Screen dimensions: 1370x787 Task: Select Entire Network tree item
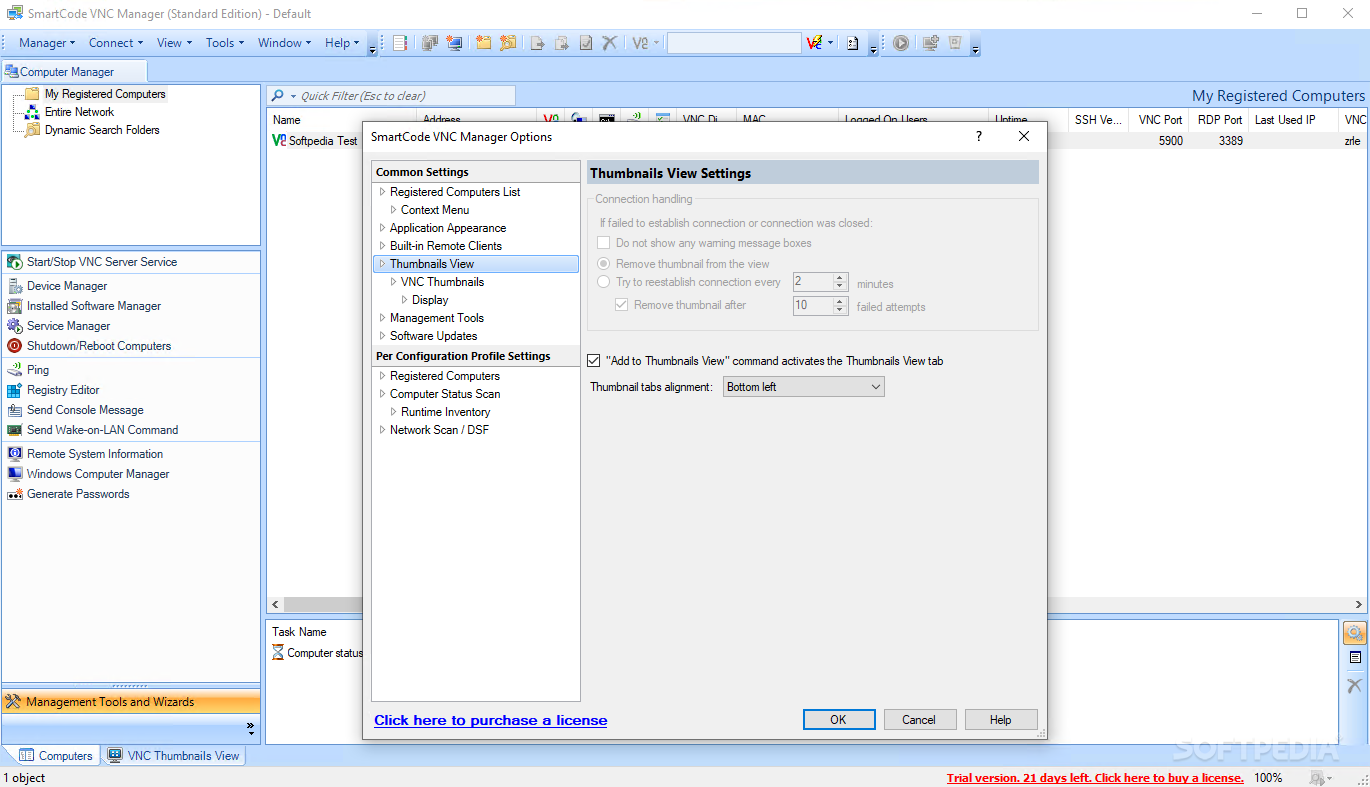click(79, 112)
